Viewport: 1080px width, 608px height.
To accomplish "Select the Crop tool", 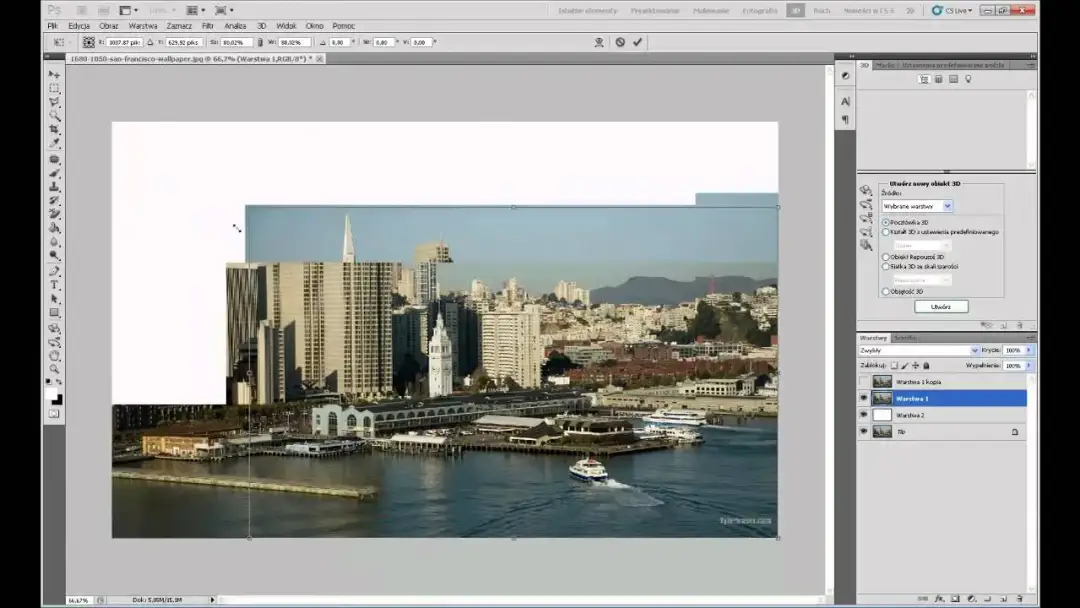I will [x=53, y=130].
